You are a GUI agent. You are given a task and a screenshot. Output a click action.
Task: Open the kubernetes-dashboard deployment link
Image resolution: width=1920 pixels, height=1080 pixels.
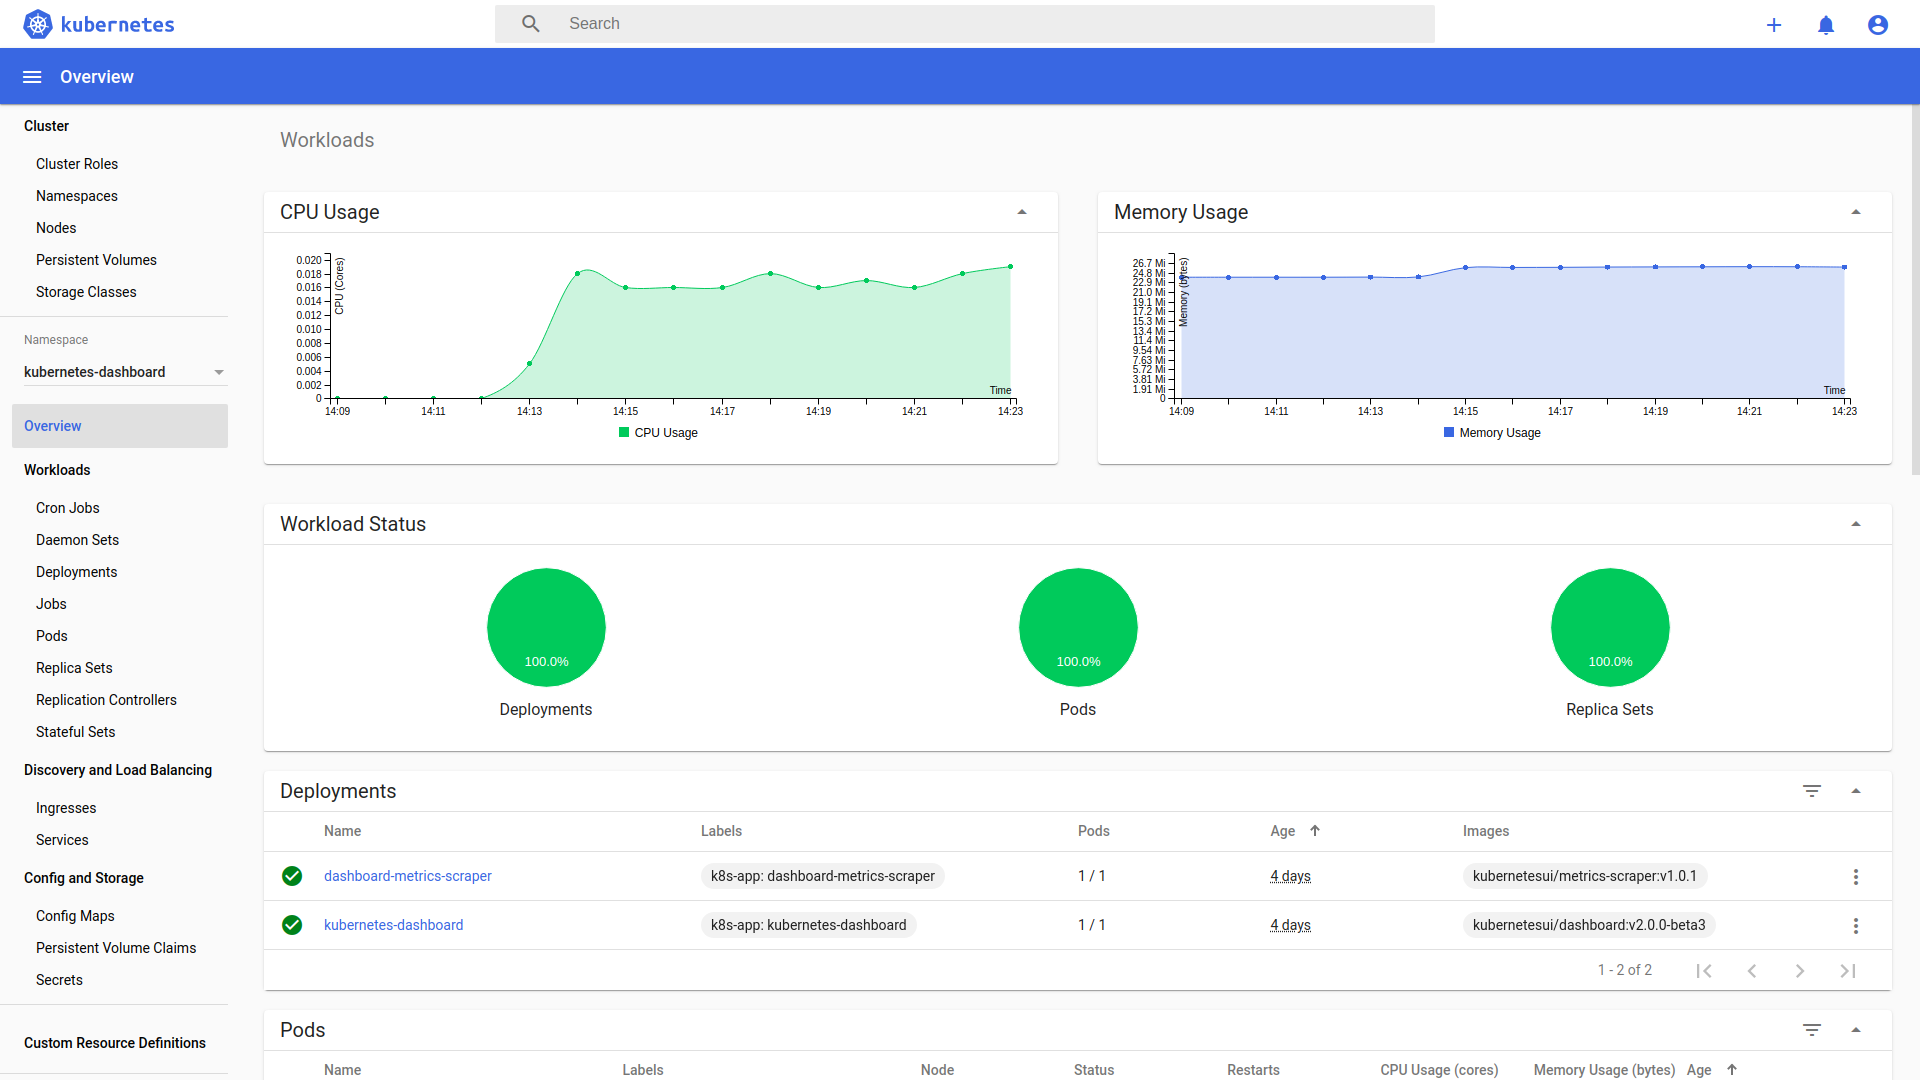(392, 923)
